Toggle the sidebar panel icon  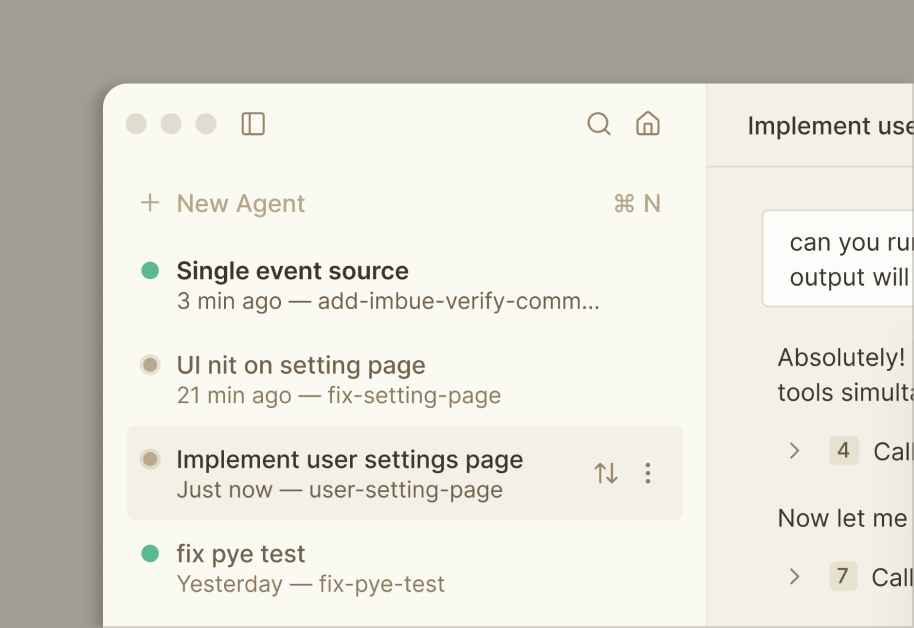pos(253,124)
